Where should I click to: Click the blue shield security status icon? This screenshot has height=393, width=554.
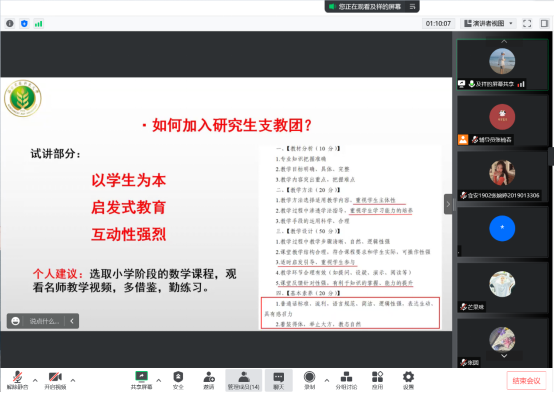pos(24,23)
